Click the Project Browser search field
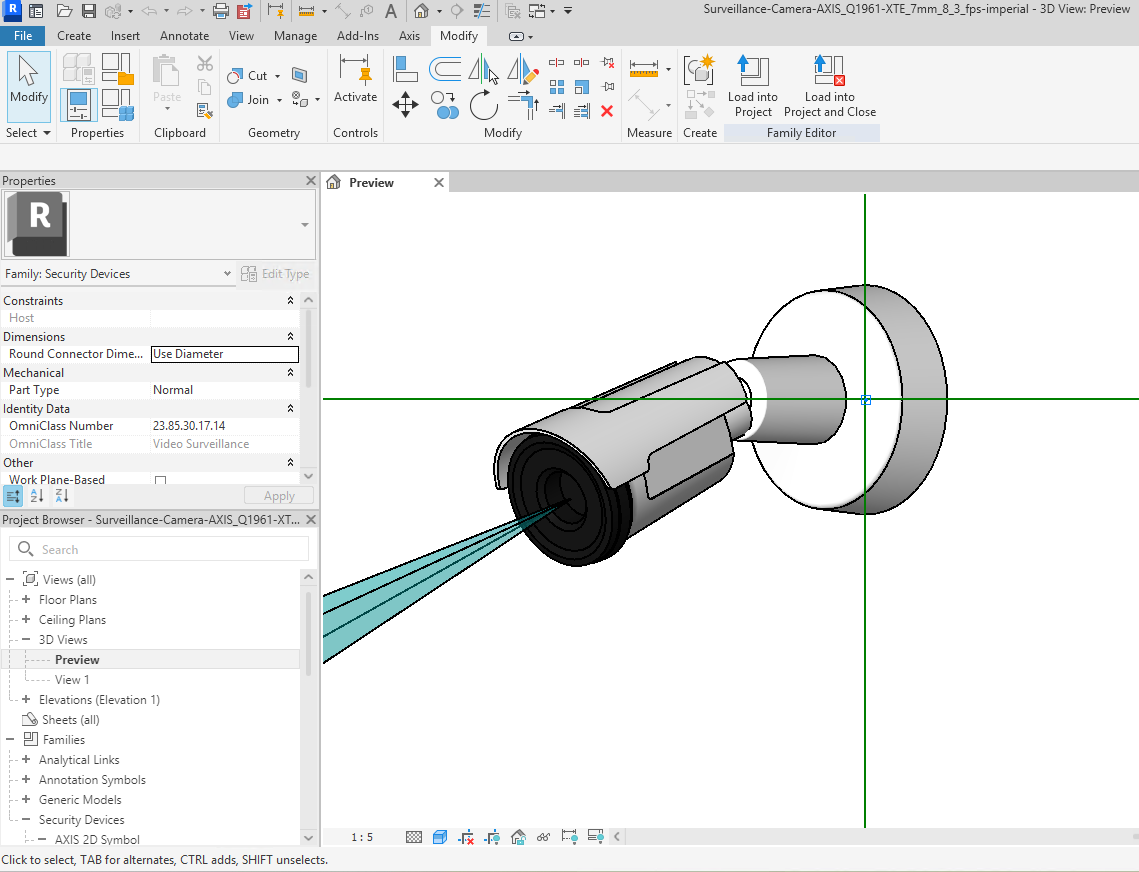This screenshot has width=1139, height=872. click(x=160, y=549)
